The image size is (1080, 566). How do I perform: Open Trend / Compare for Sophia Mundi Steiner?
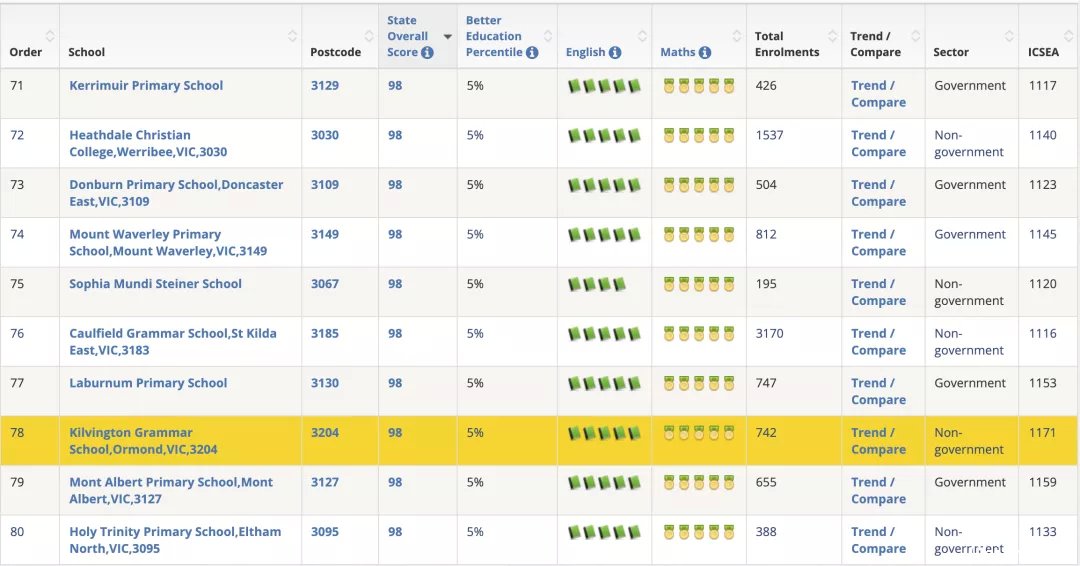pyautogui.click(x=878, y=292)
